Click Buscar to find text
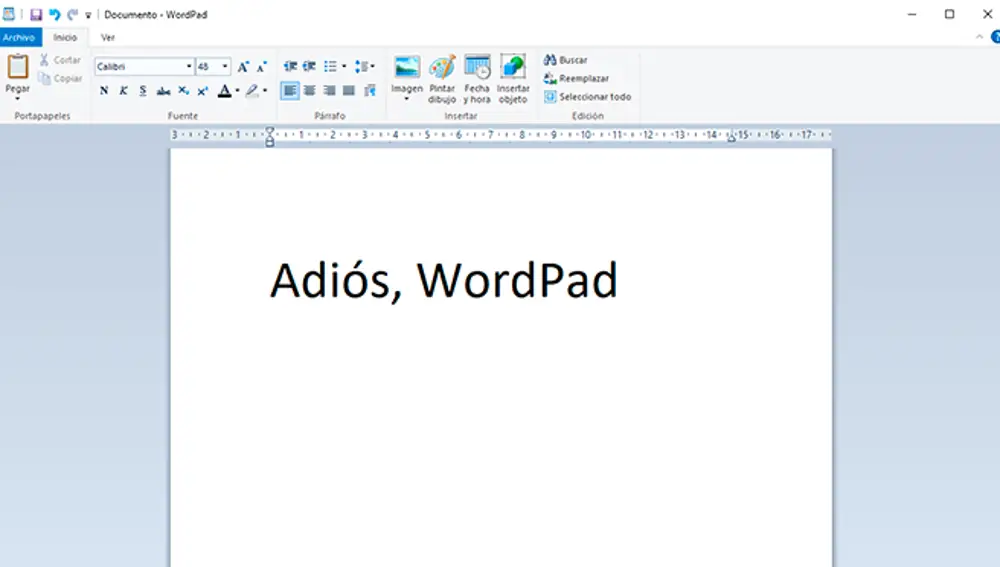The image size is (1000, 567). click(x=566, y=60)
